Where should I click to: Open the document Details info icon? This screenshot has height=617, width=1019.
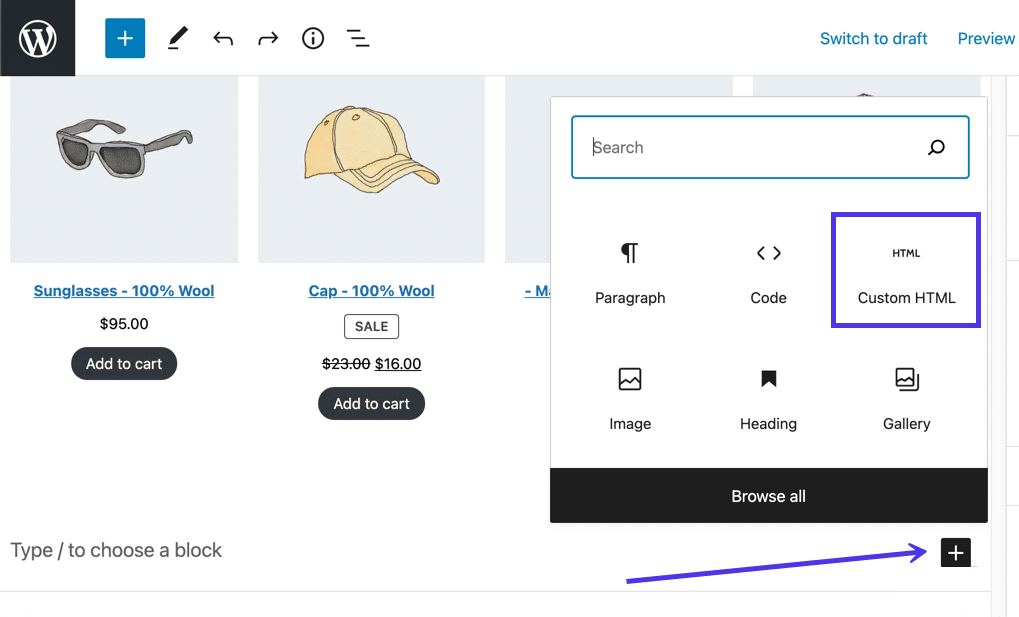[x=313, y=39]
